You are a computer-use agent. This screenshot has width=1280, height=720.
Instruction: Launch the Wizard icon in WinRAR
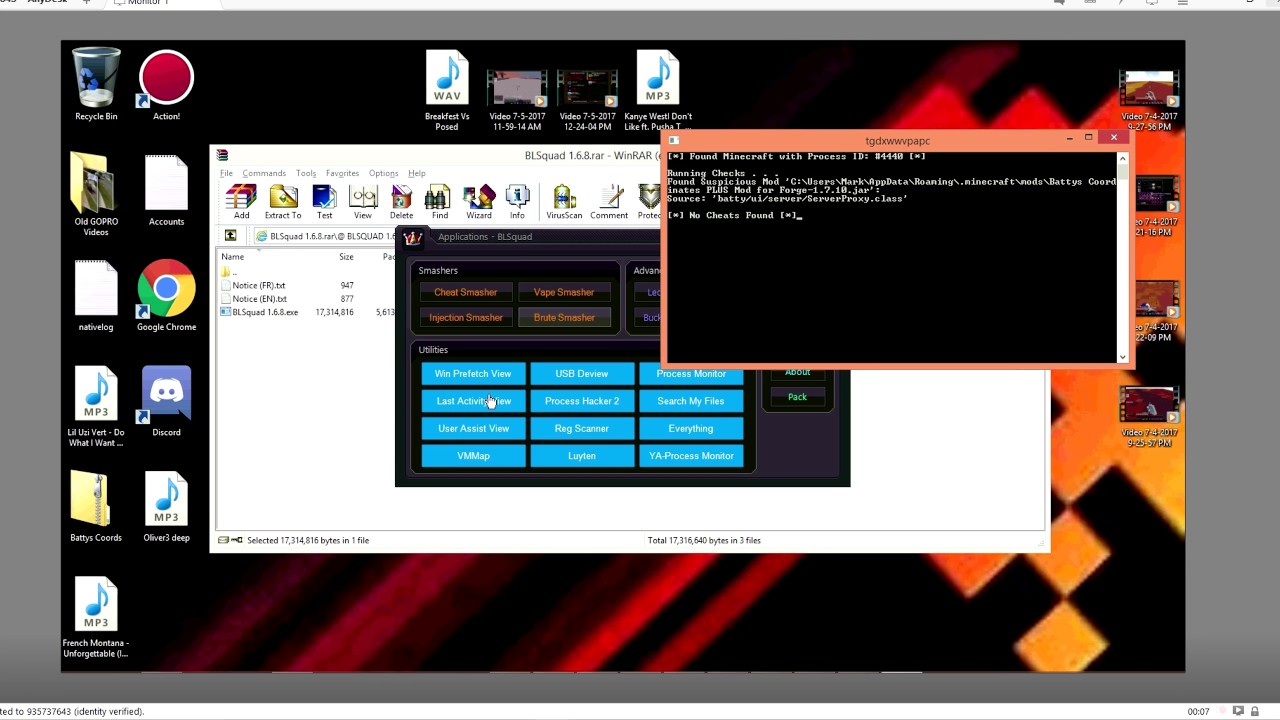pos(479,201)
